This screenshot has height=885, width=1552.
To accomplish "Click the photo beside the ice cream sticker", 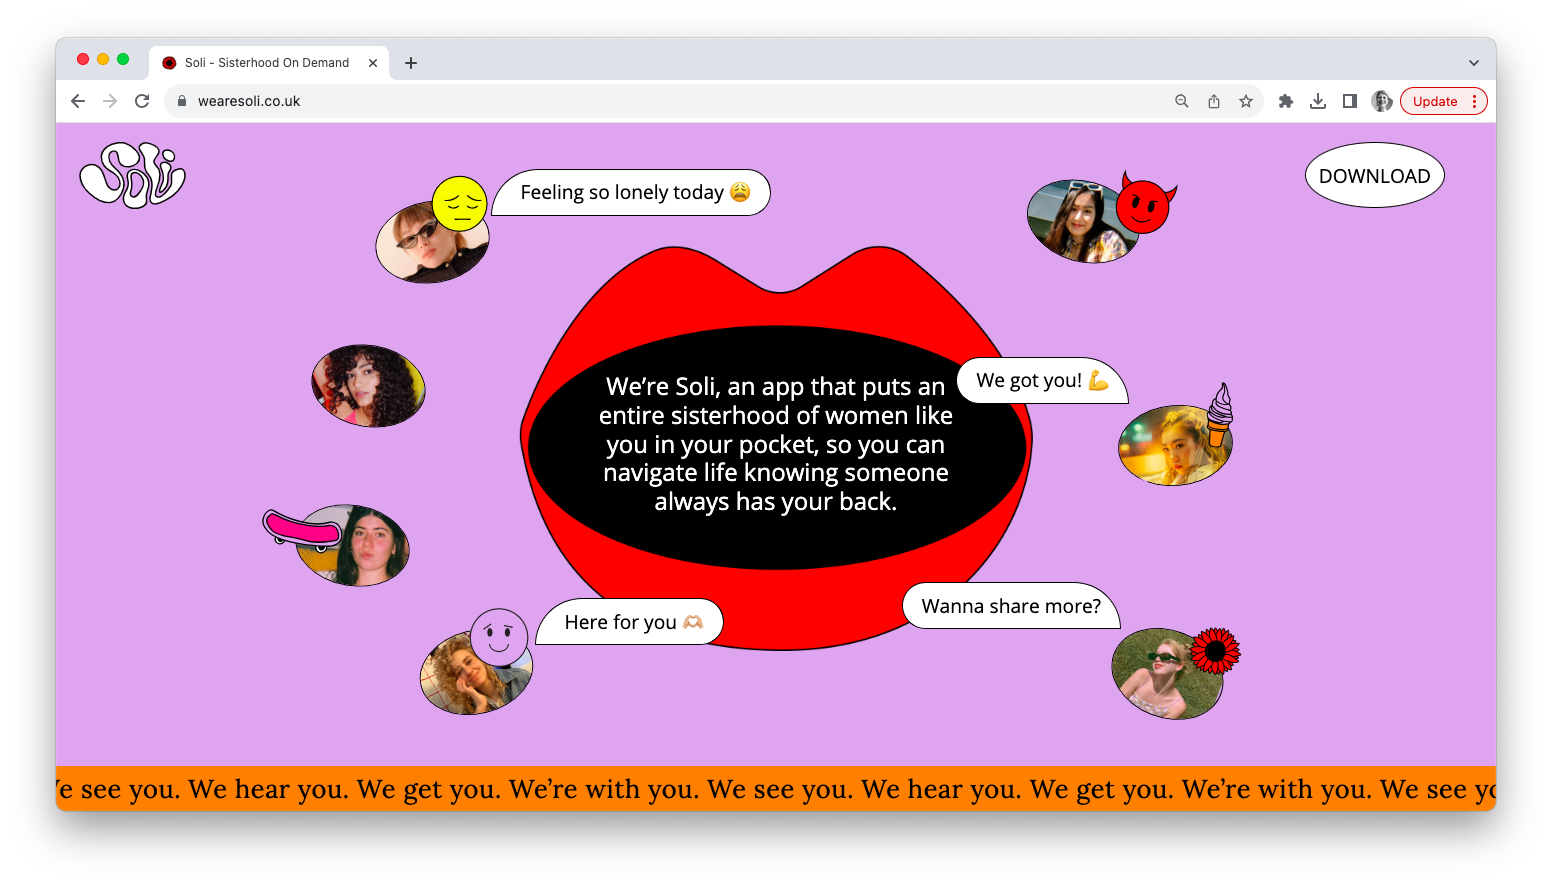I will click(1173, 447).
